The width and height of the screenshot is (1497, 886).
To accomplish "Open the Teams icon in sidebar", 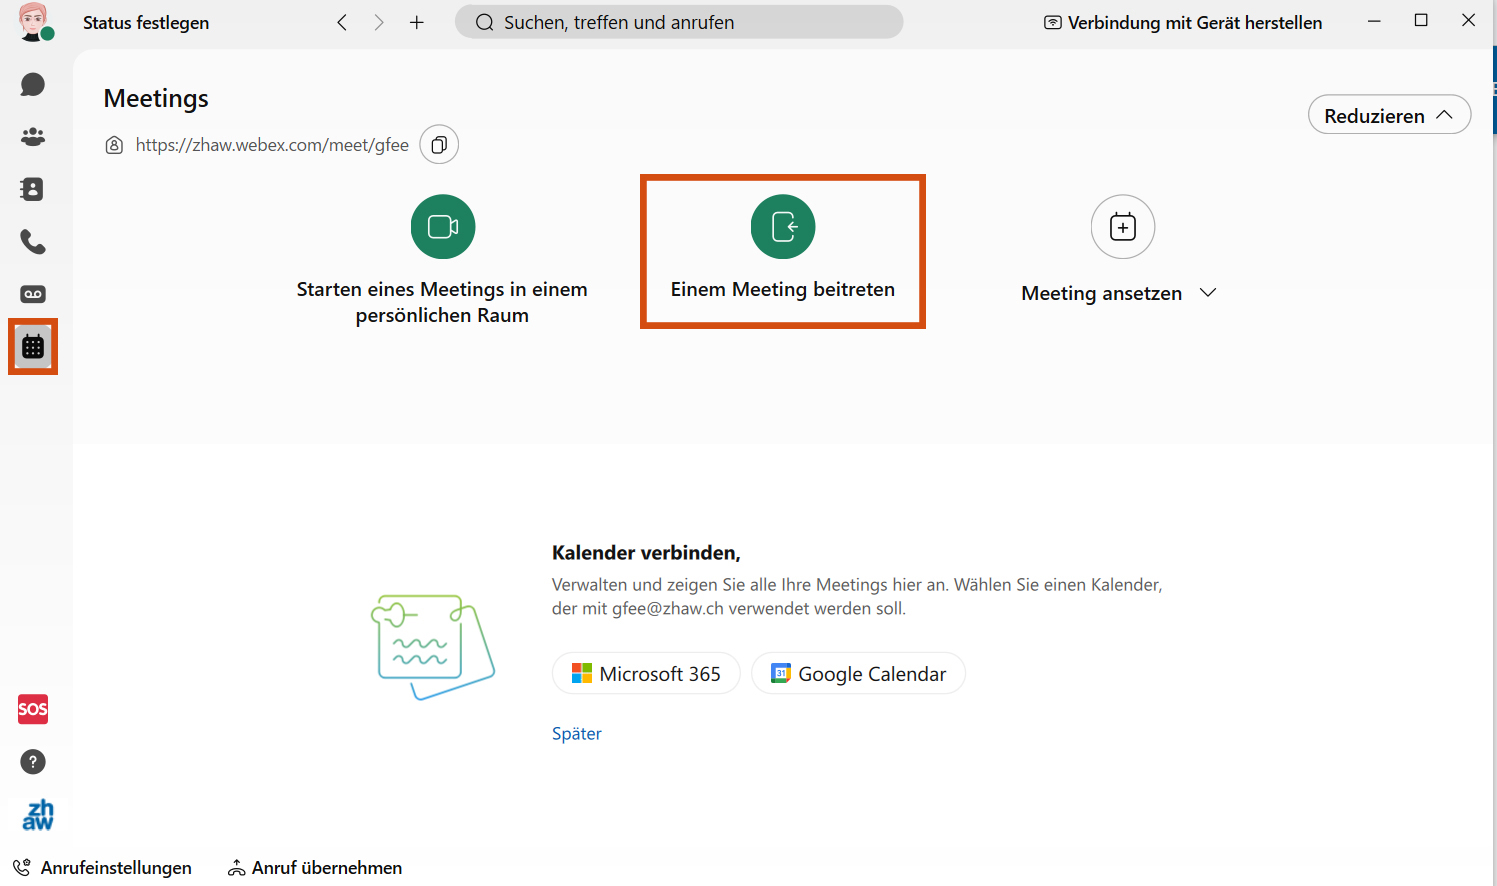I will (x=33, y=137).
